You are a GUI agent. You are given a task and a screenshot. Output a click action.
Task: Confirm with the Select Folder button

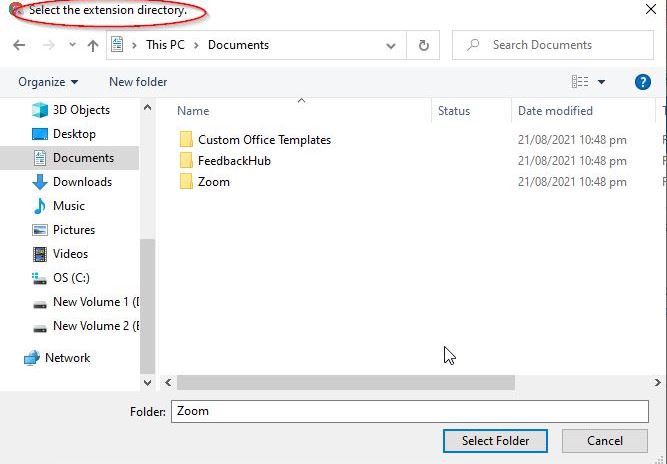(495, 441)
